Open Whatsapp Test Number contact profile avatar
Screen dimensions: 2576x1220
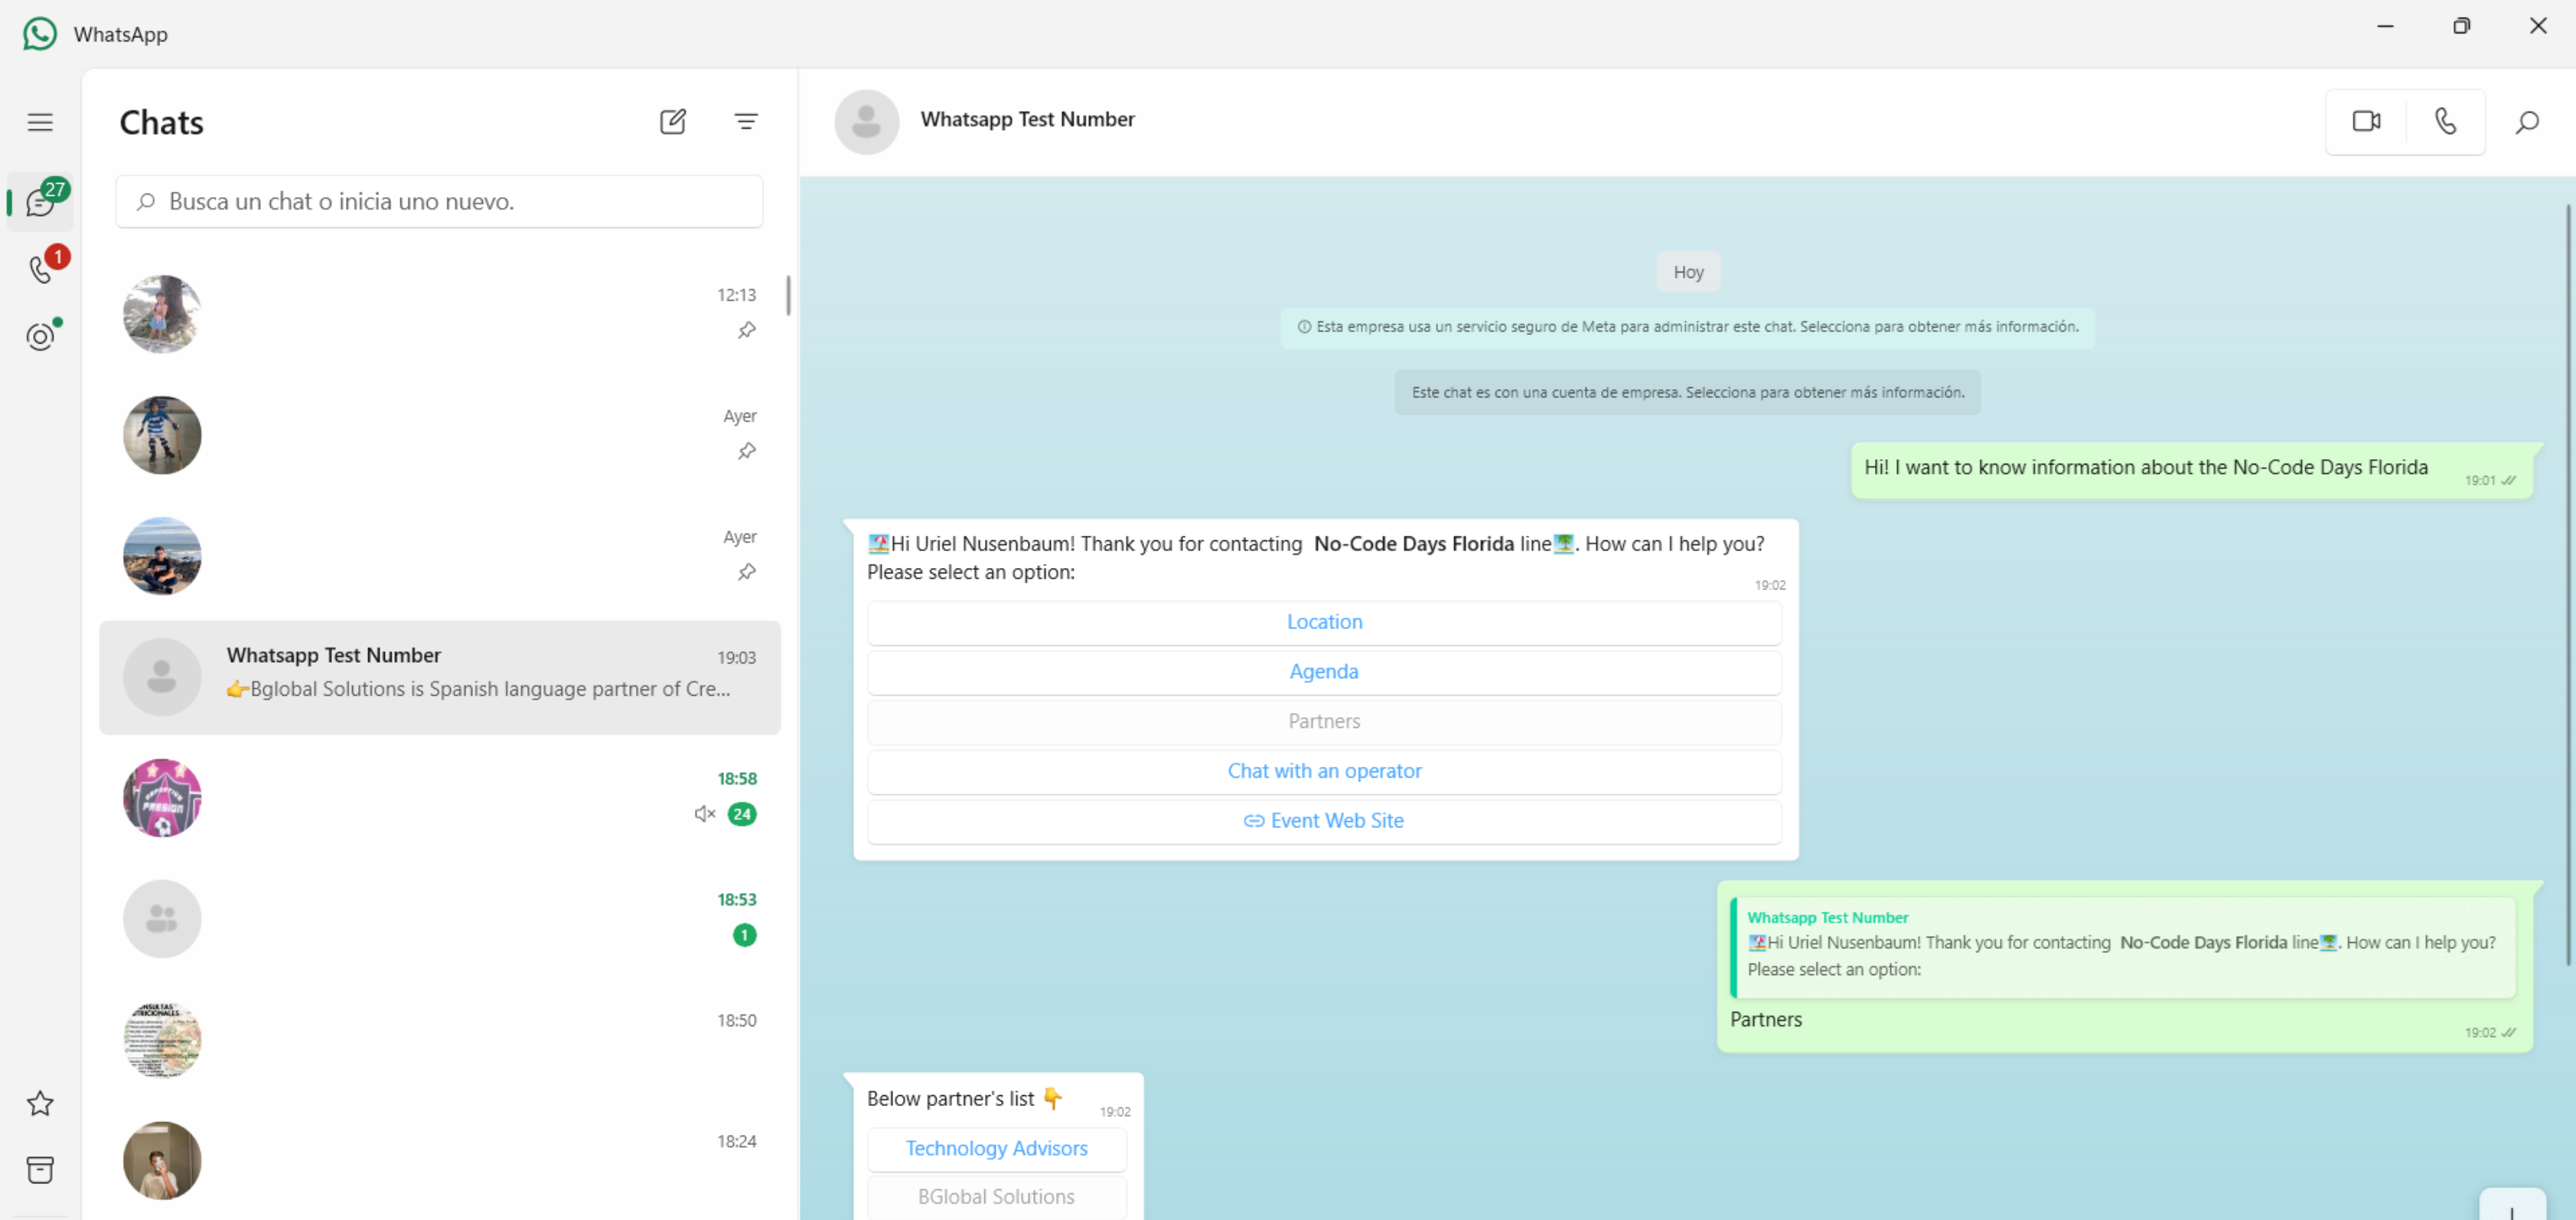pyautogui.click(x=867, y=122)
